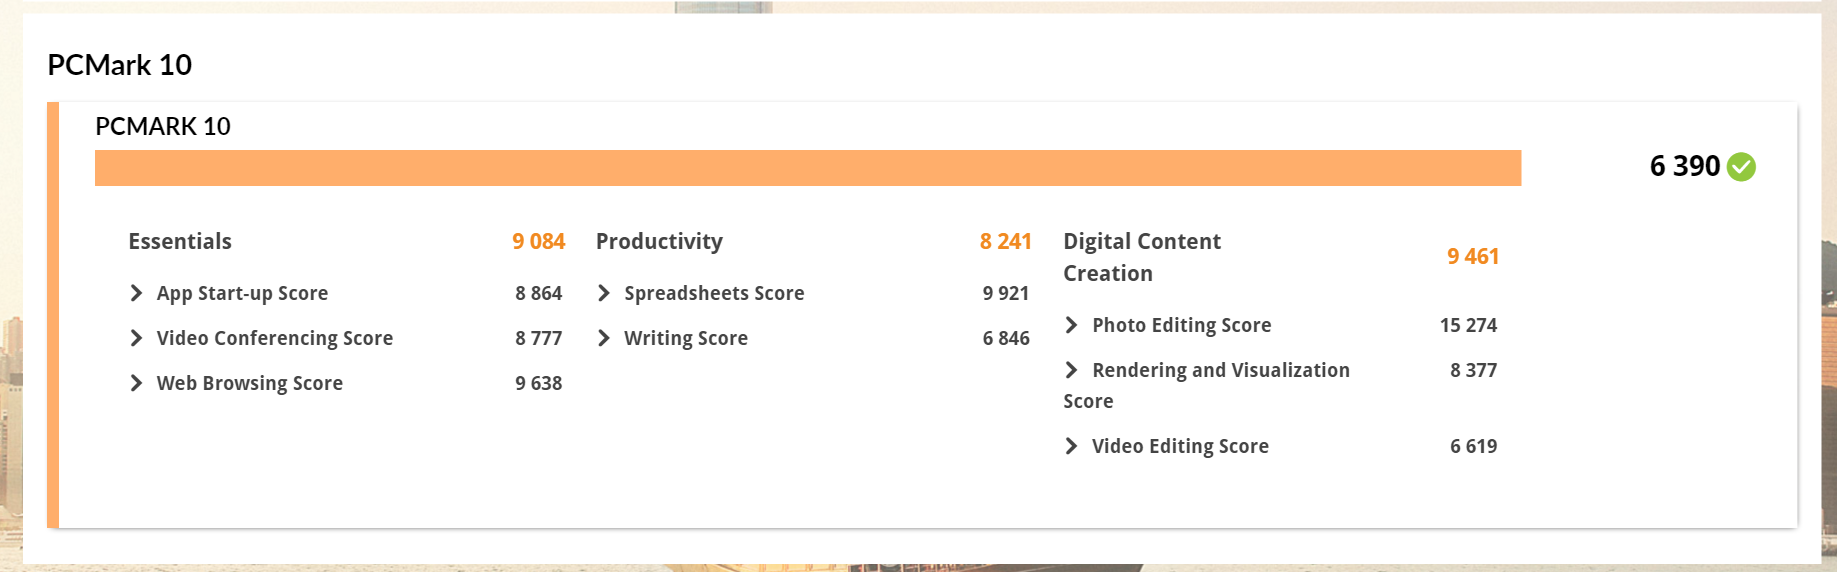Click the Digital Content Creation score 9 461
1837x572 pixels.
click(1472, 256)
